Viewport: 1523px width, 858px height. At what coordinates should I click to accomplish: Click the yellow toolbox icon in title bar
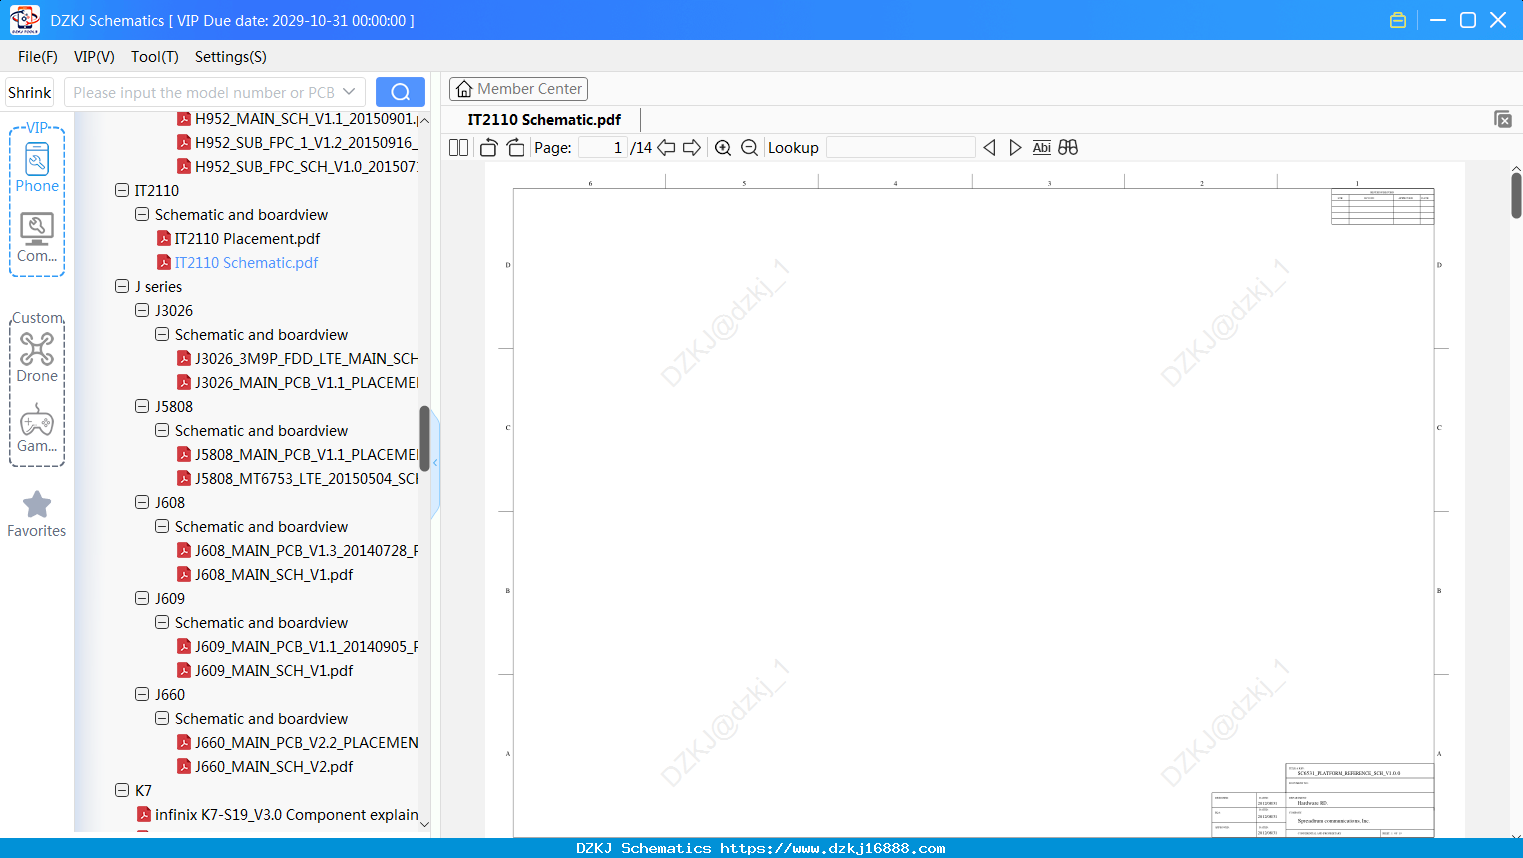1398,20
